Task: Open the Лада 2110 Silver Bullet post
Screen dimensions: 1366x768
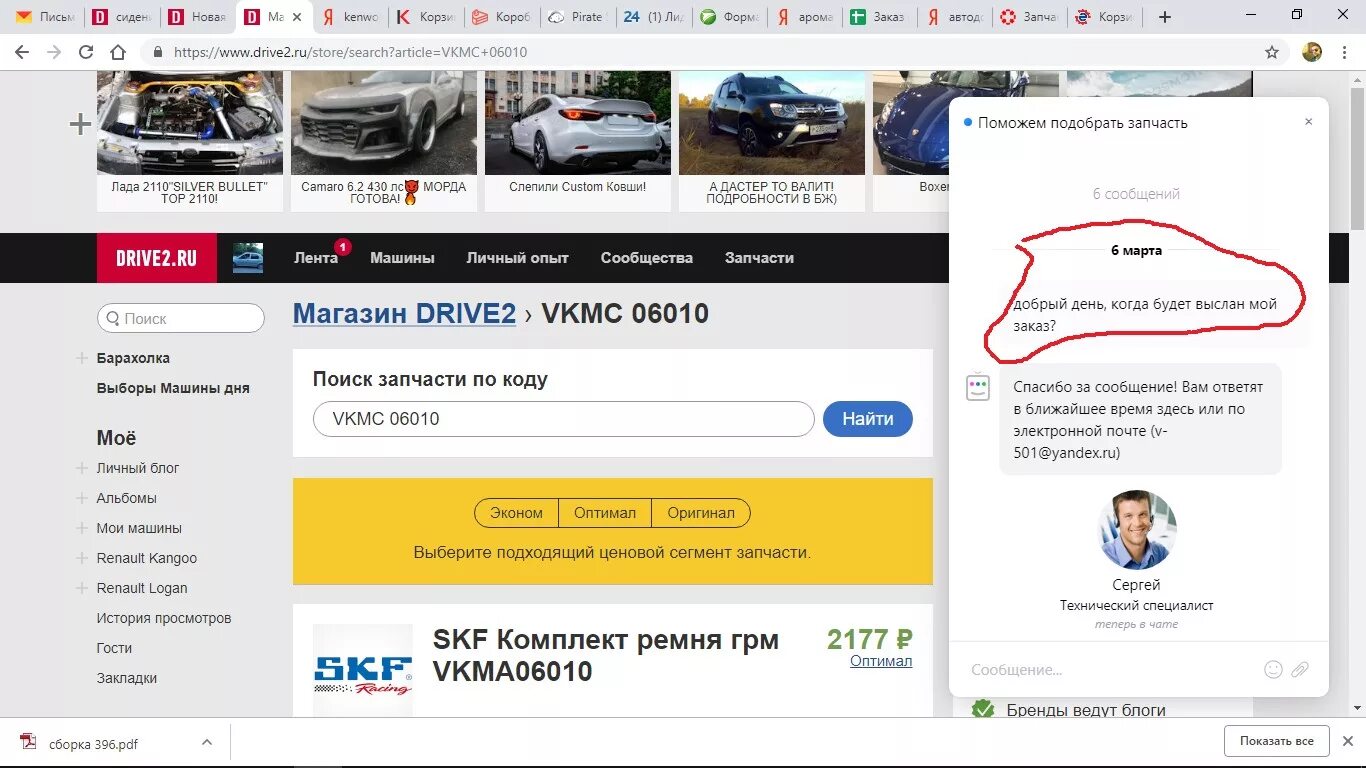Action: coord(190,141)
